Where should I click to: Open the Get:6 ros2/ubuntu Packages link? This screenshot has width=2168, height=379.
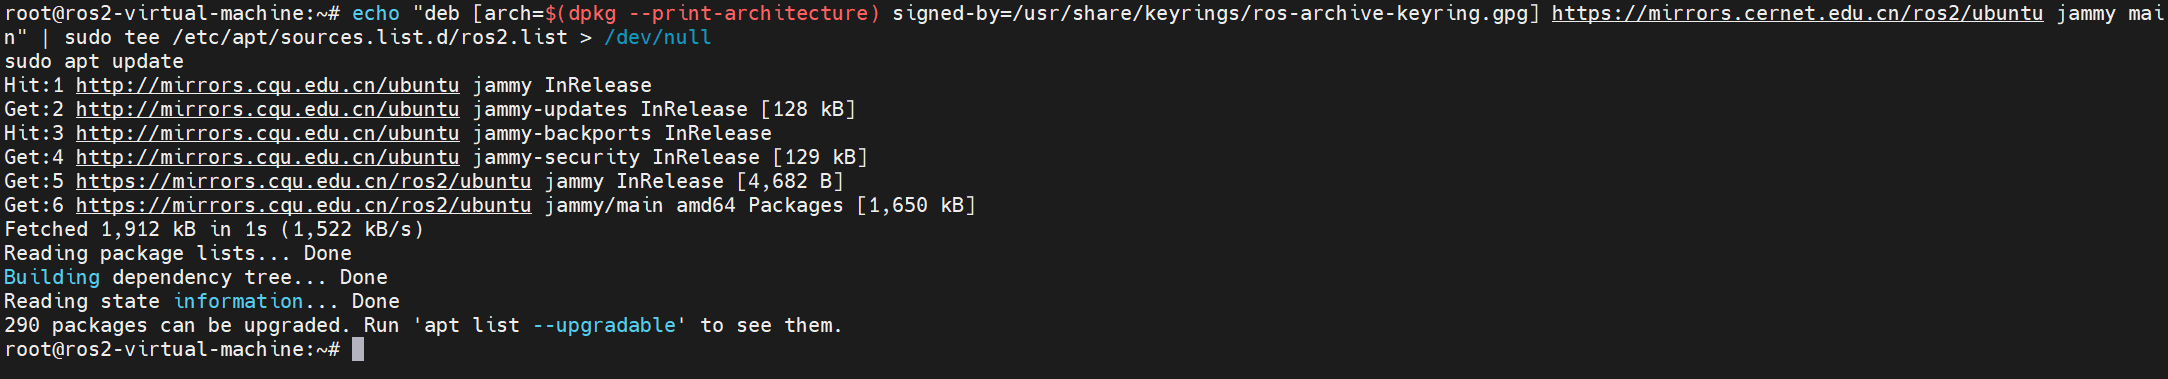[304, 206]
